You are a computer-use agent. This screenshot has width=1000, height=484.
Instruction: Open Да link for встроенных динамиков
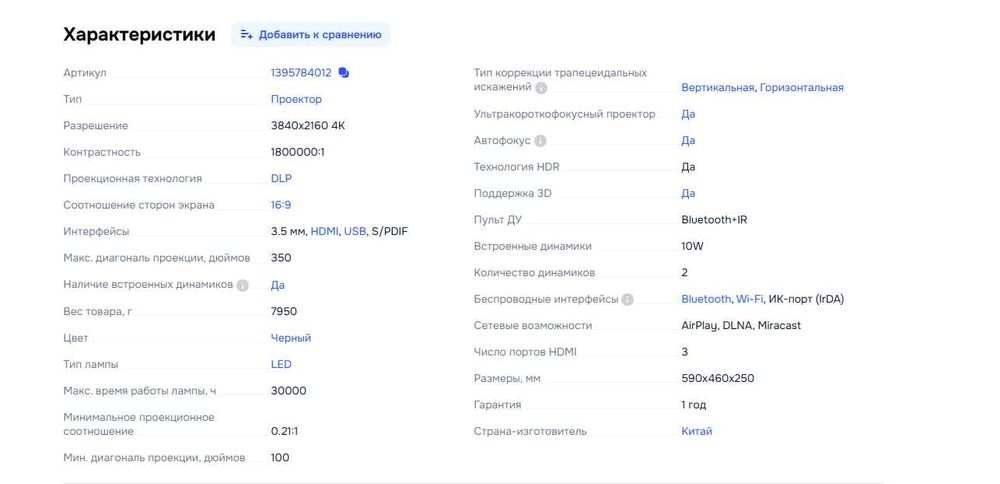[277, 285]
